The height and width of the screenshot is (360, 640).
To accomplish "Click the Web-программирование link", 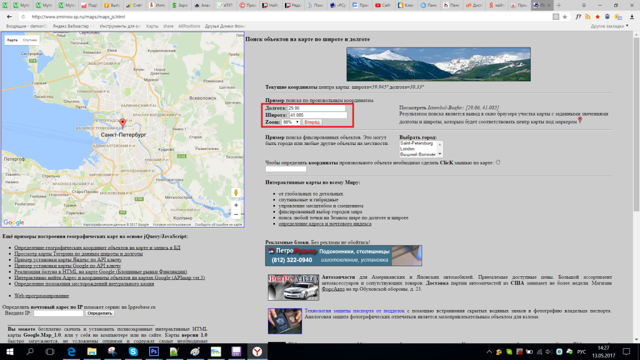I will (42, 296).
